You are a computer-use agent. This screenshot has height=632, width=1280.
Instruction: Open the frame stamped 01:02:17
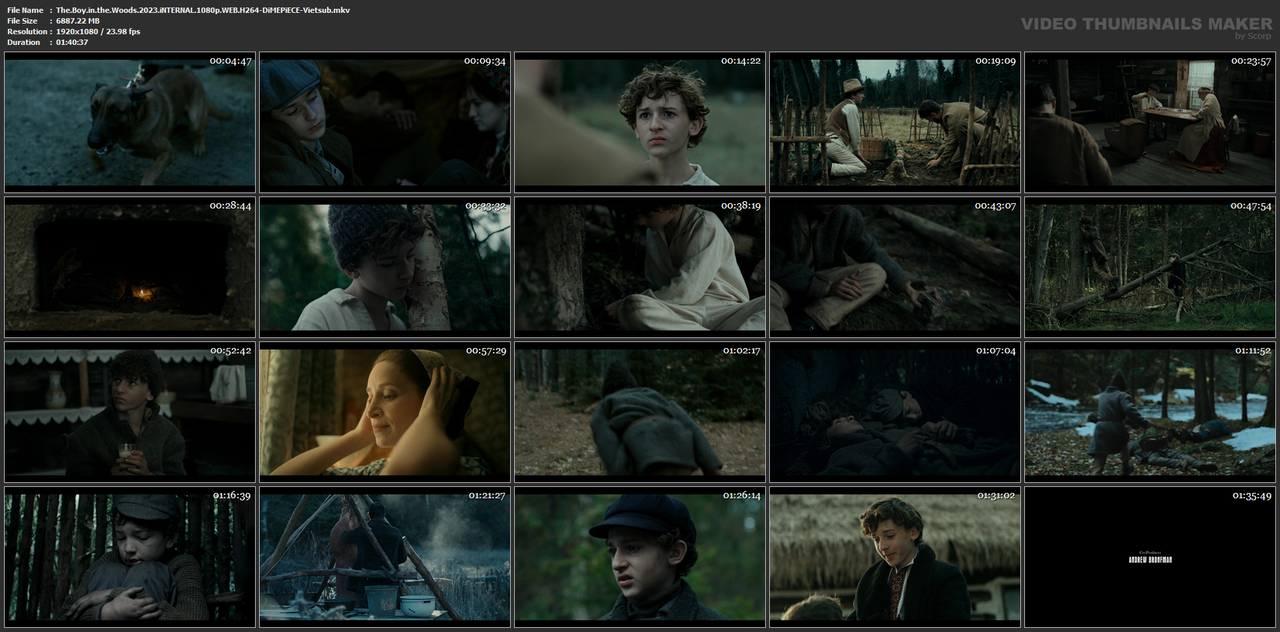[640, 412]
